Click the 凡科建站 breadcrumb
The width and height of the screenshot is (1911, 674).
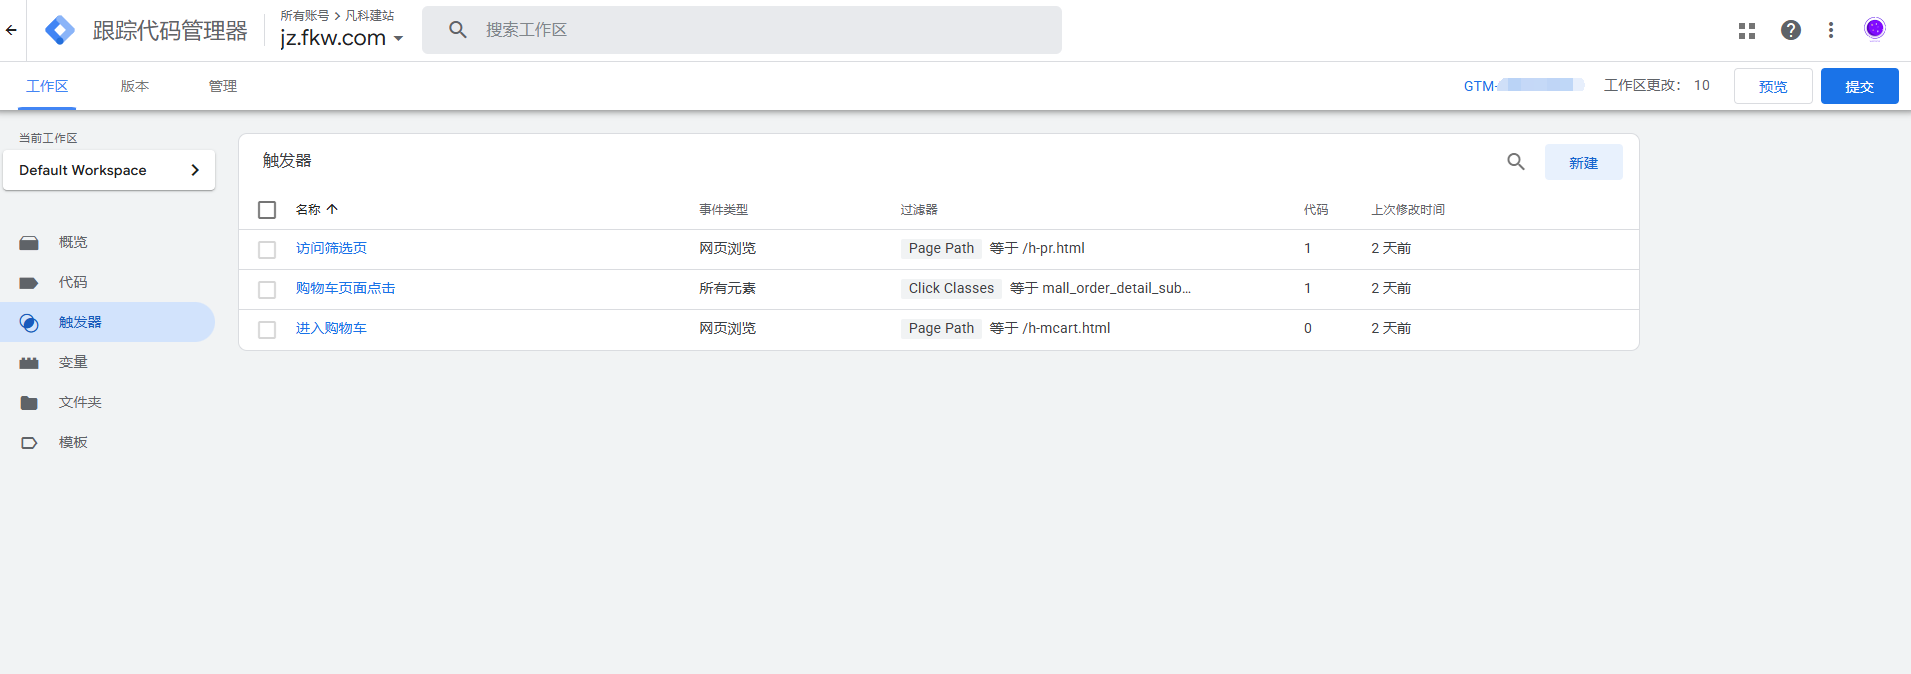coord(369,15)
